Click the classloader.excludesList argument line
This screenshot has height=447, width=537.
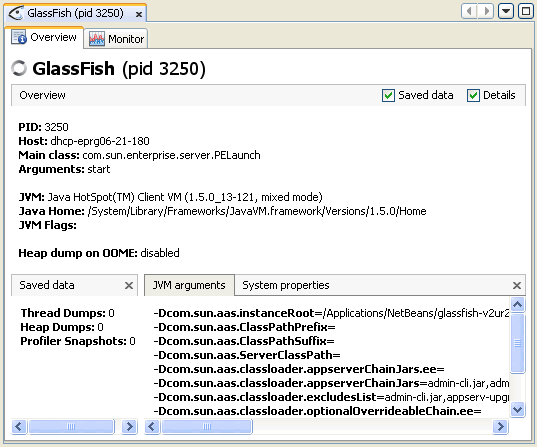(331, 397)
